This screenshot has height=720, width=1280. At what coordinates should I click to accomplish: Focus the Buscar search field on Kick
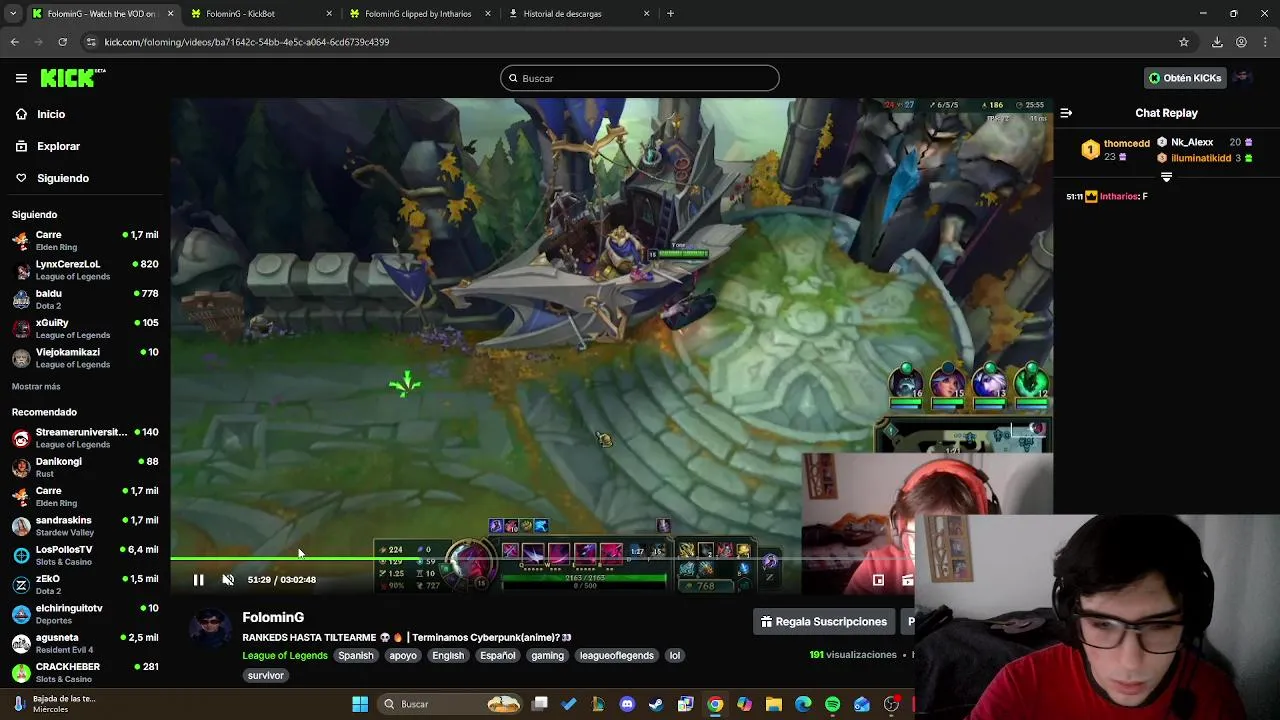point(639,78)
